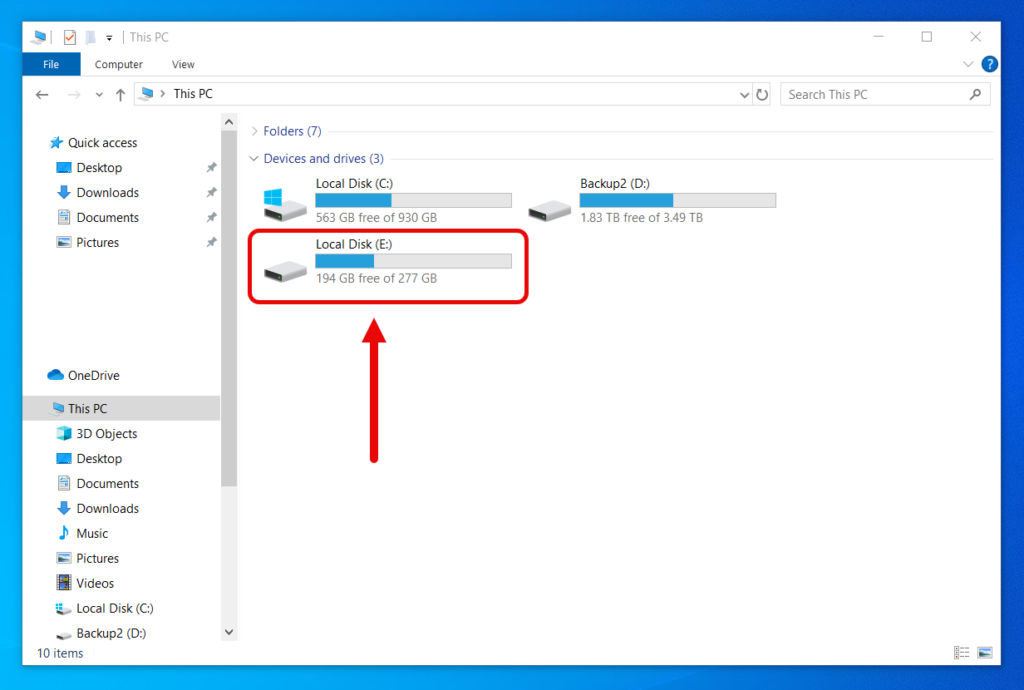Expand the ribbon with the chevron

(968, 64)
